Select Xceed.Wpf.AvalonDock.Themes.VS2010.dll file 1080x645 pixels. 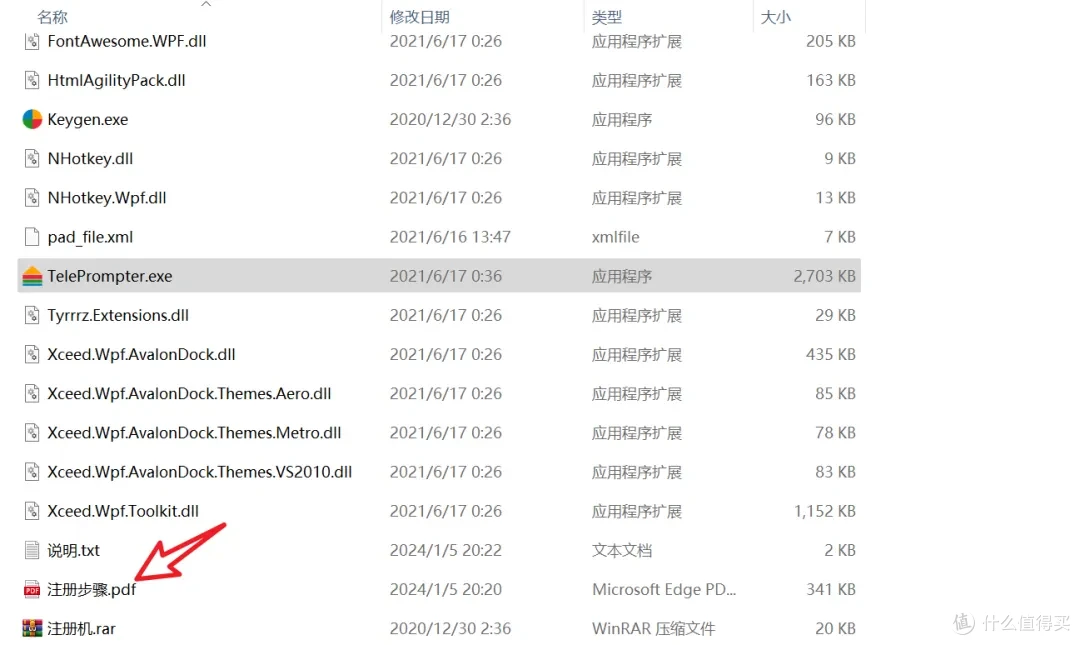click(x=200, y=472)
